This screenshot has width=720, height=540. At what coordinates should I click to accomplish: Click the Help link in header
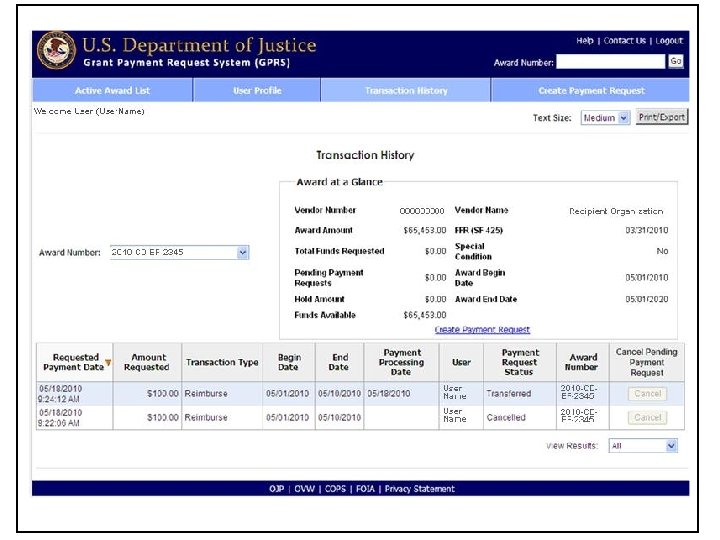585,40
